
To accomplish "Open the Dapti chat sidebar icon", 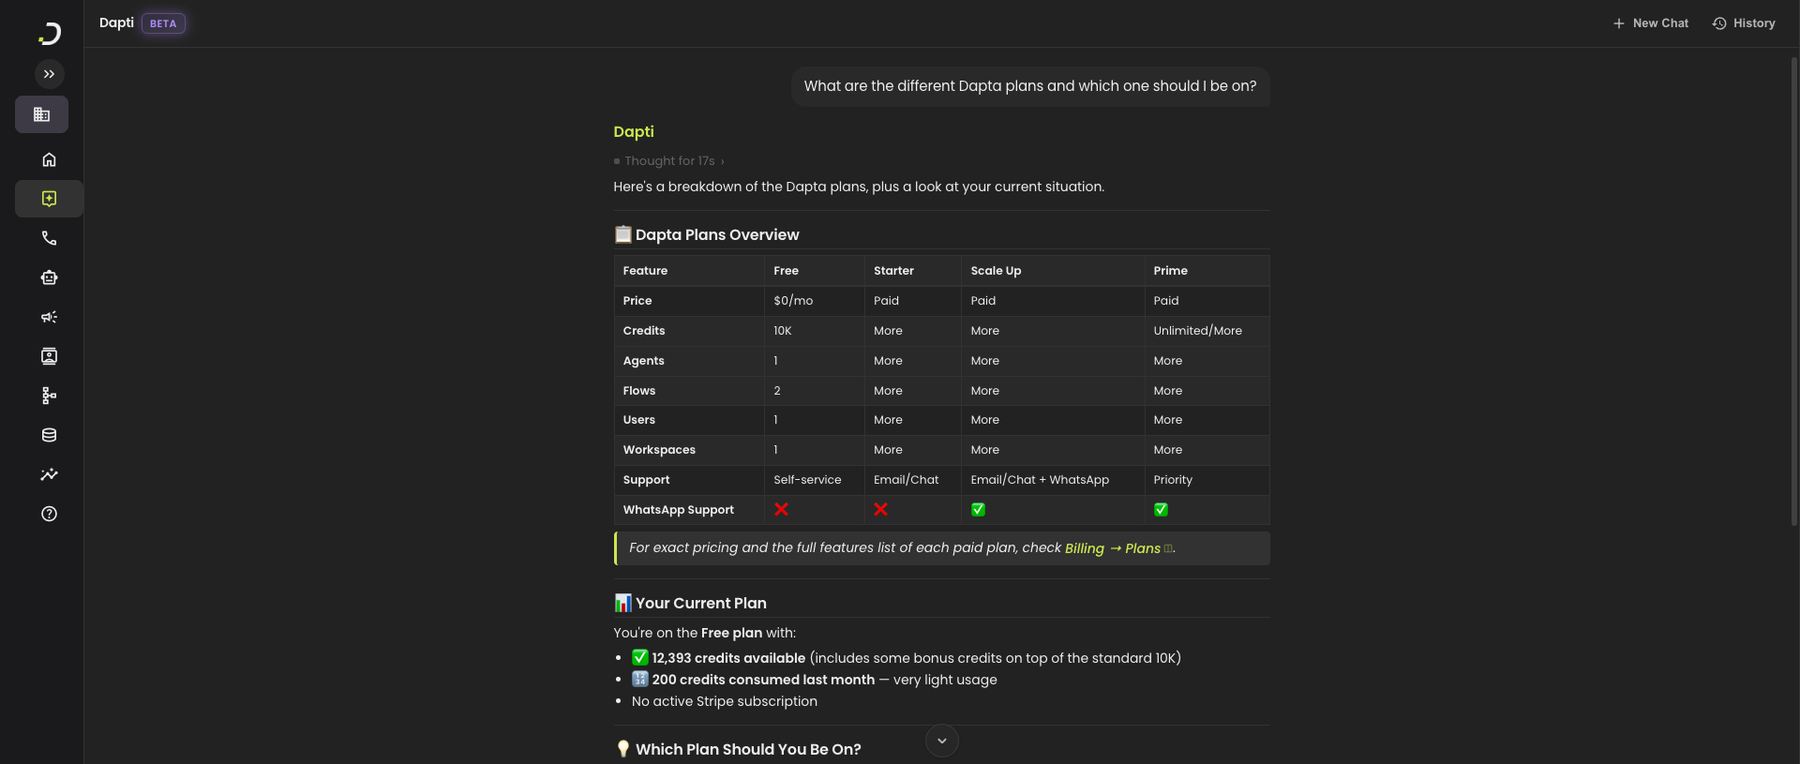I will point(49,199).
